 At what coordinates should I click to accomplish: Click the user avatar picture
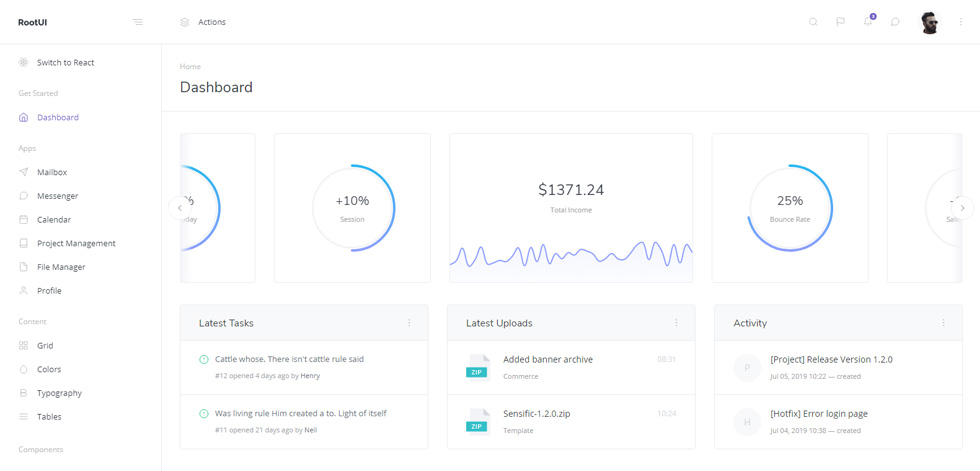pos(930,22)
